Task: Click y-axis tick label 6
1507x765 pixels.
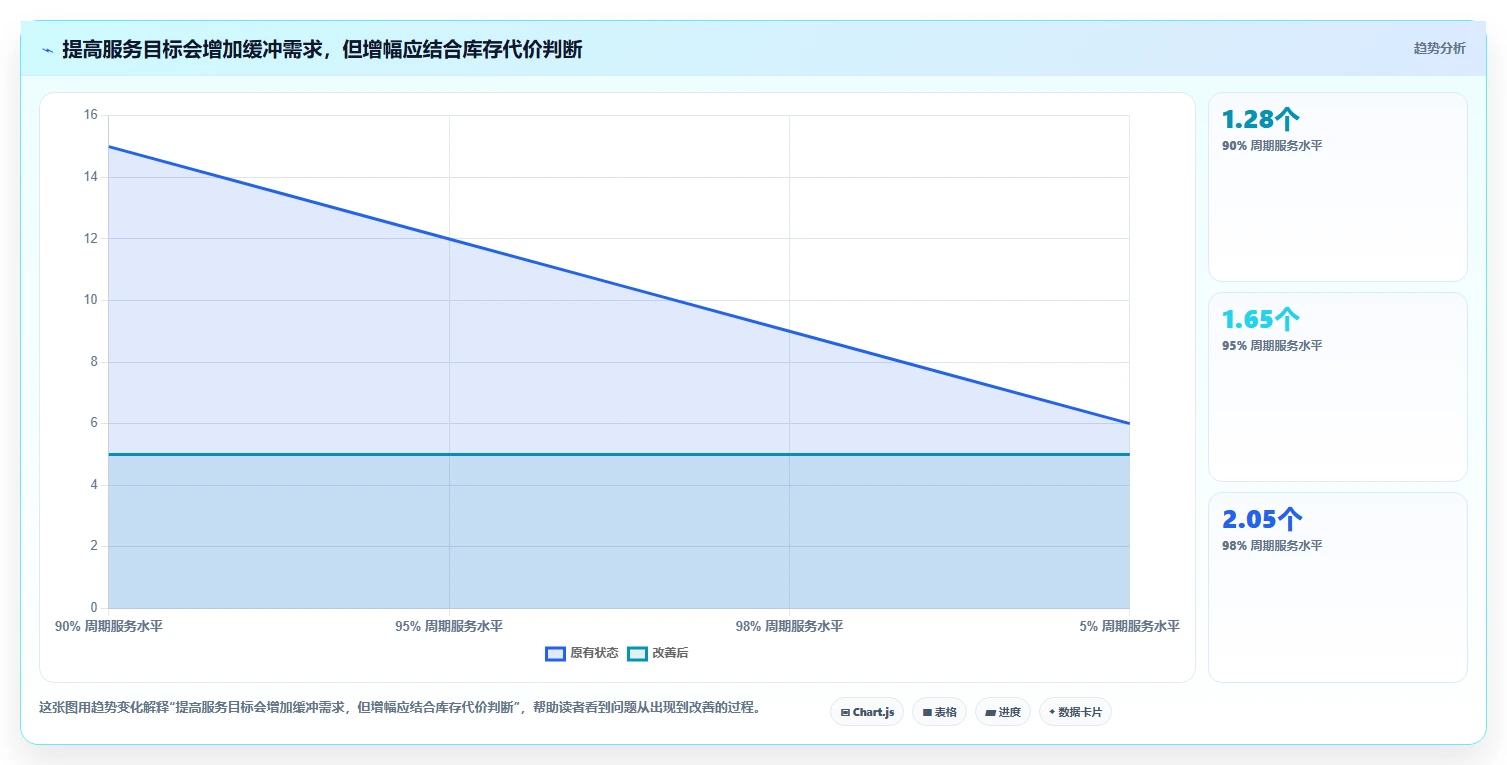Action: pyautogui.click(x=95, y=423)
